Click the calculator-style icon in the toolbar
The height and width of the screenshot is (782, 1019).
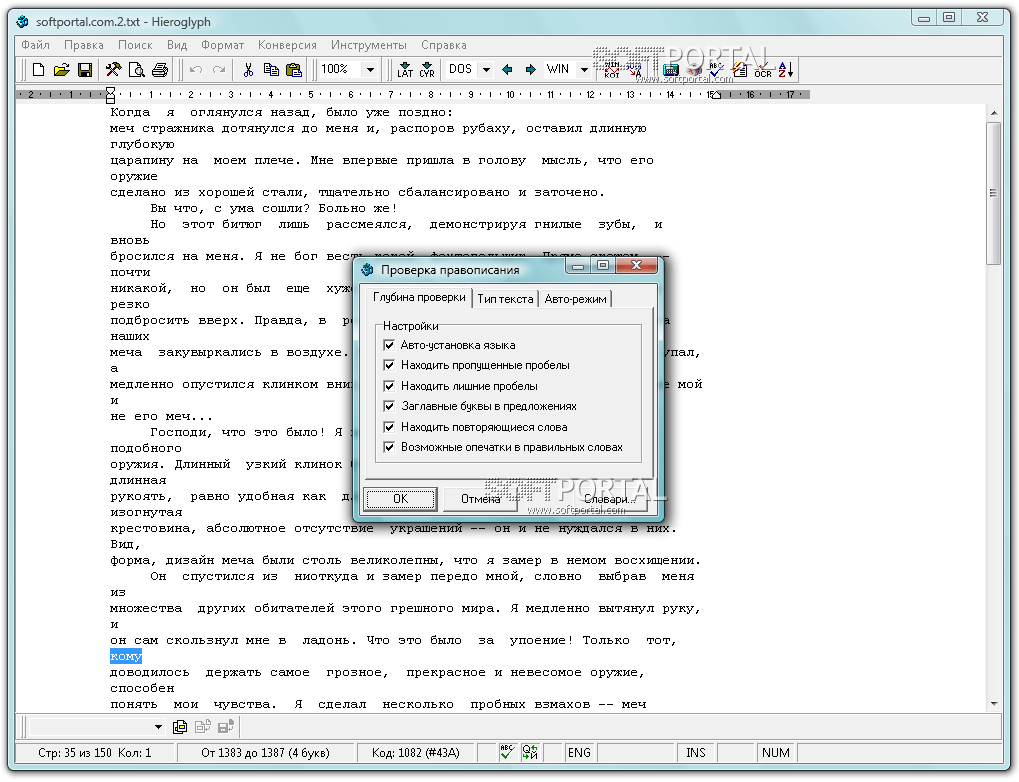(671, 70)
